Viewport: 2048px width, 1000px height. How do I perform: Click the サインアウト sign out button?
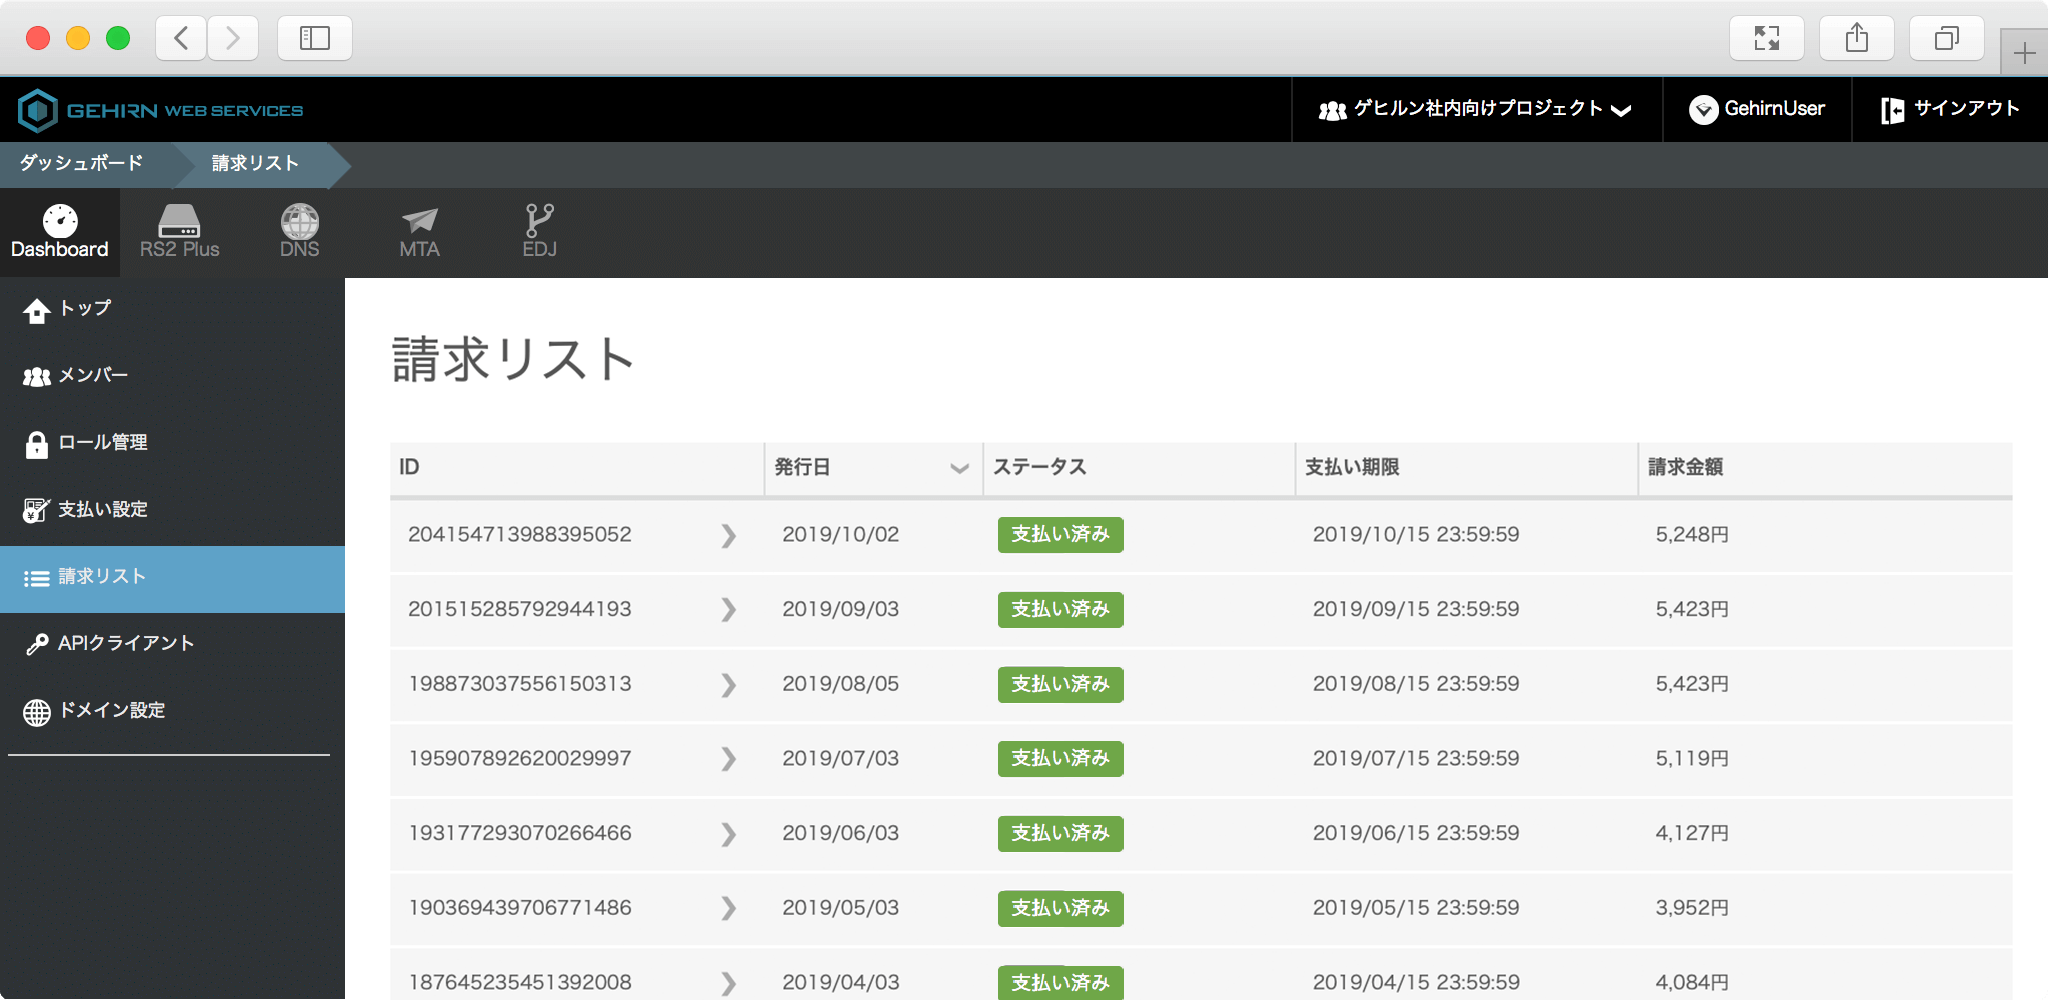(1950, 109)
